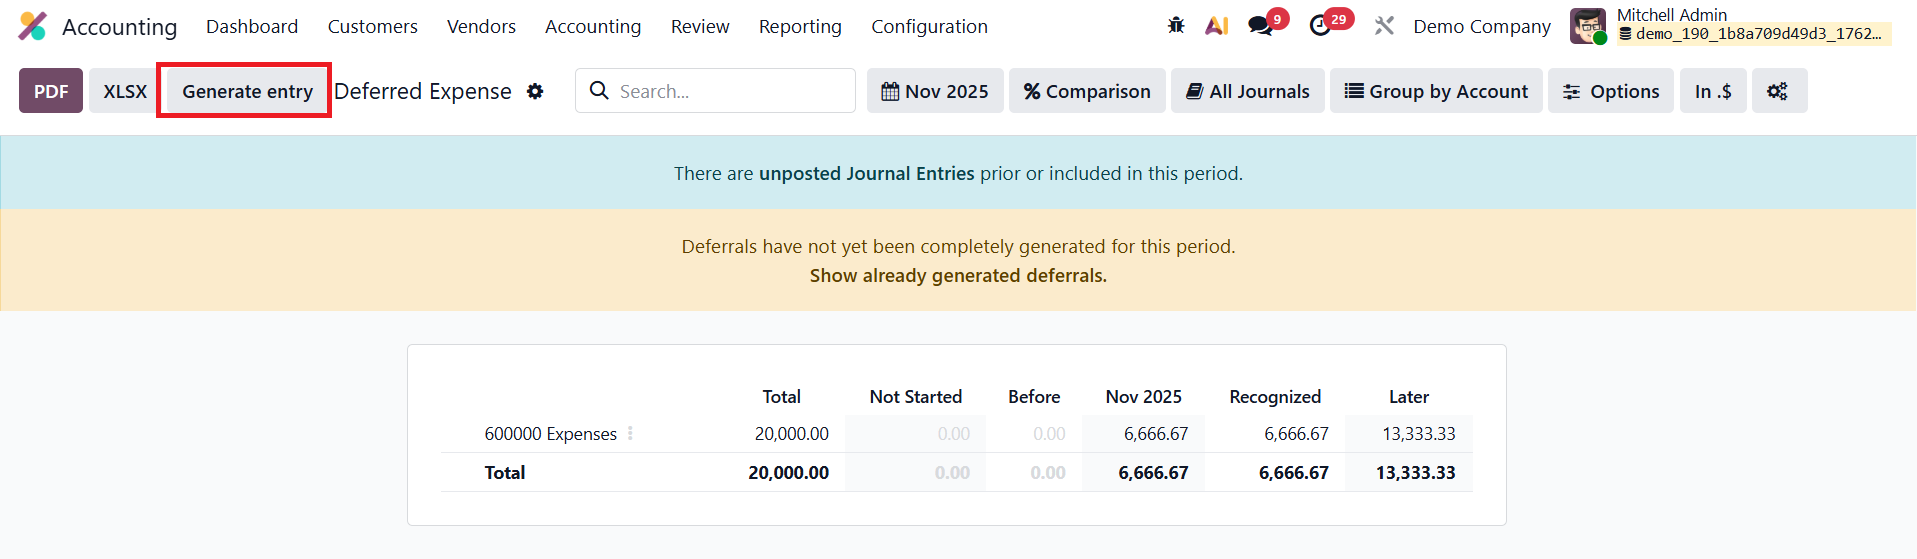The image size is (1917, 559).
Task: Expand the Options dropdown
Action: pos(1610,91)
